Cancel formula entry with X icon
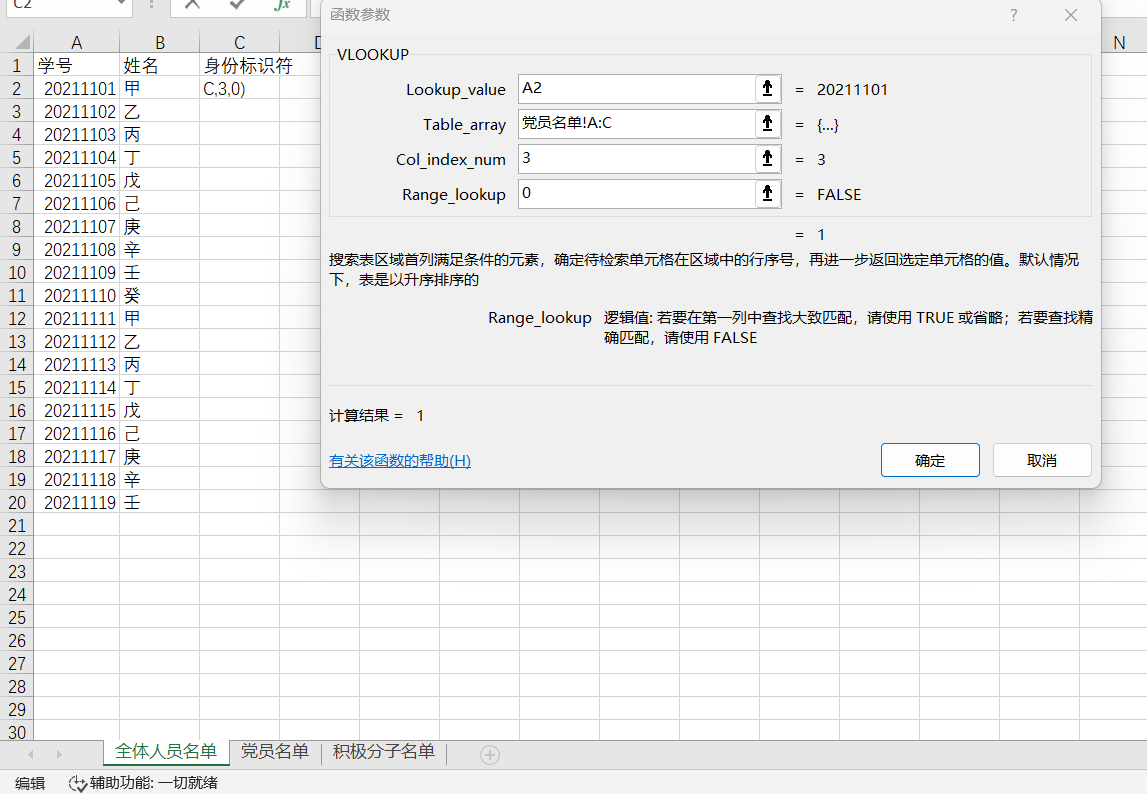Image resolution: width=1147 pixels, height=794 pixels. point(192,5)
